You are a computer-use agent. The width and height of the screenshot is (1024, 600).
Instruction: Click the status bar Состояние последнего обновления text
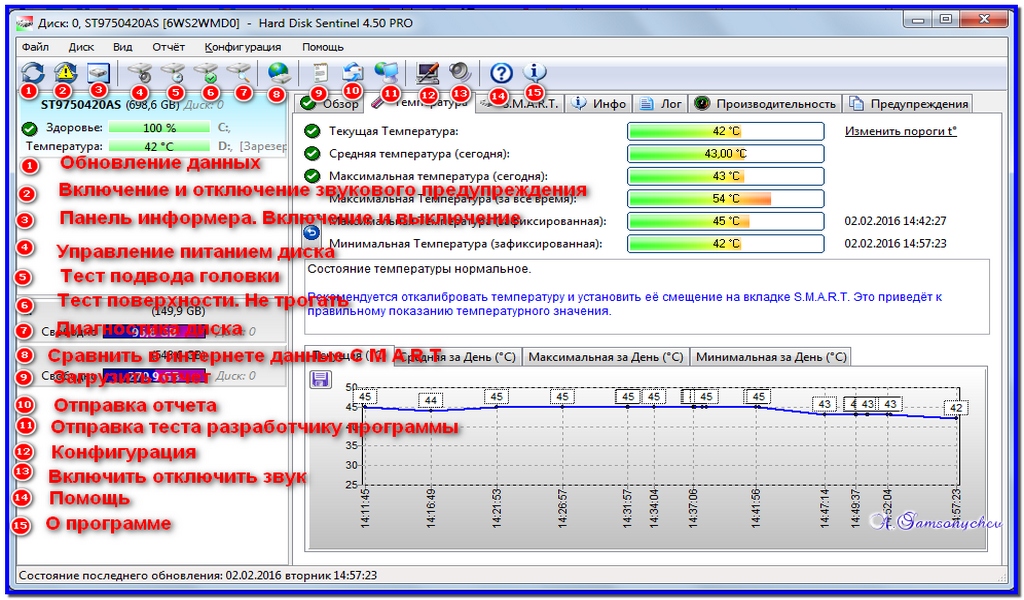pos(198,575)
